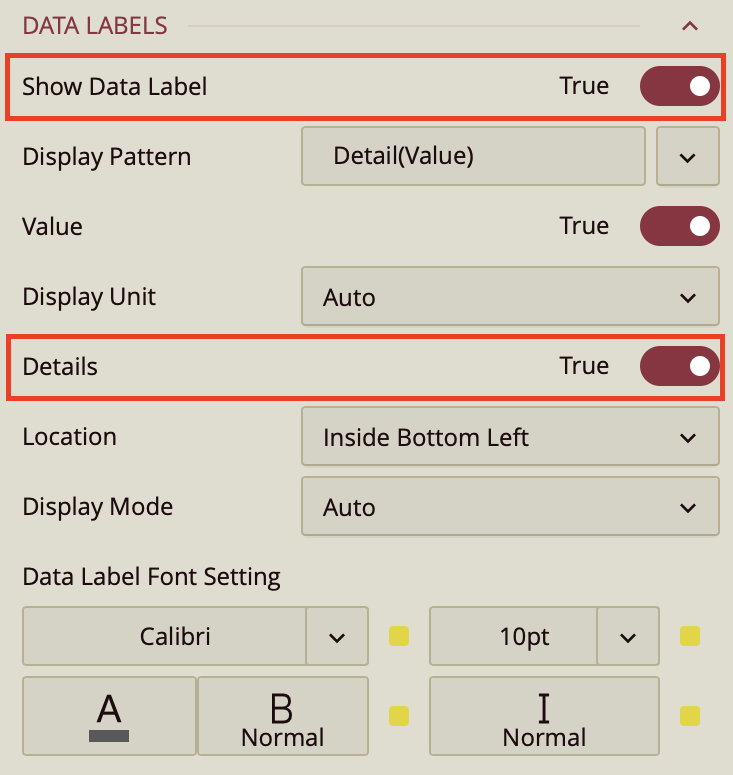Click the yellow square beside font family
The image size is (733, 775).
(x=399, y=637)
